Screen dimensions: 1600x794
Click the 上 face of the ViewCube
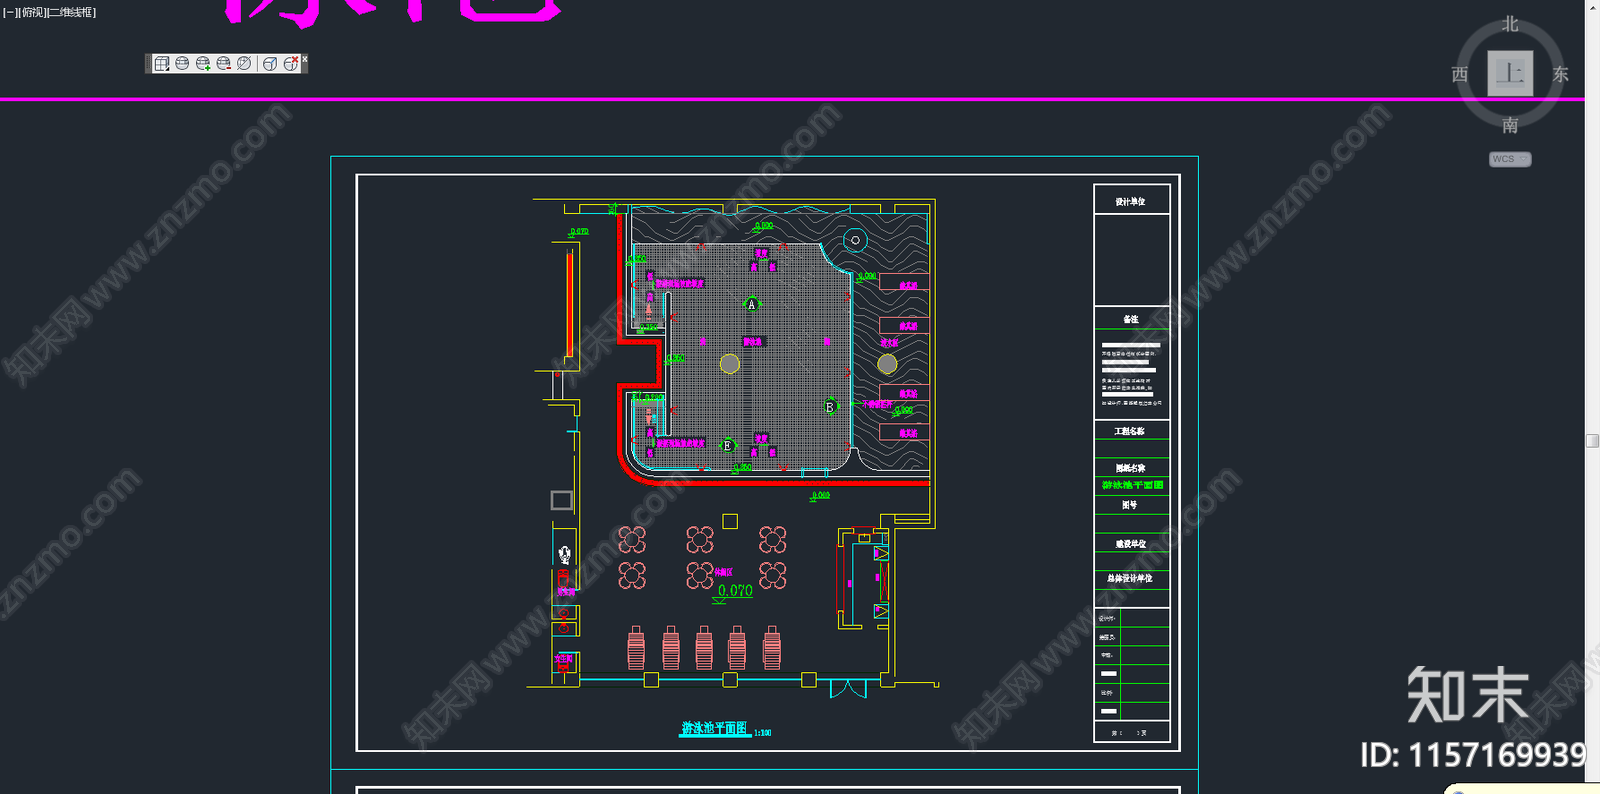[1510, 73]
